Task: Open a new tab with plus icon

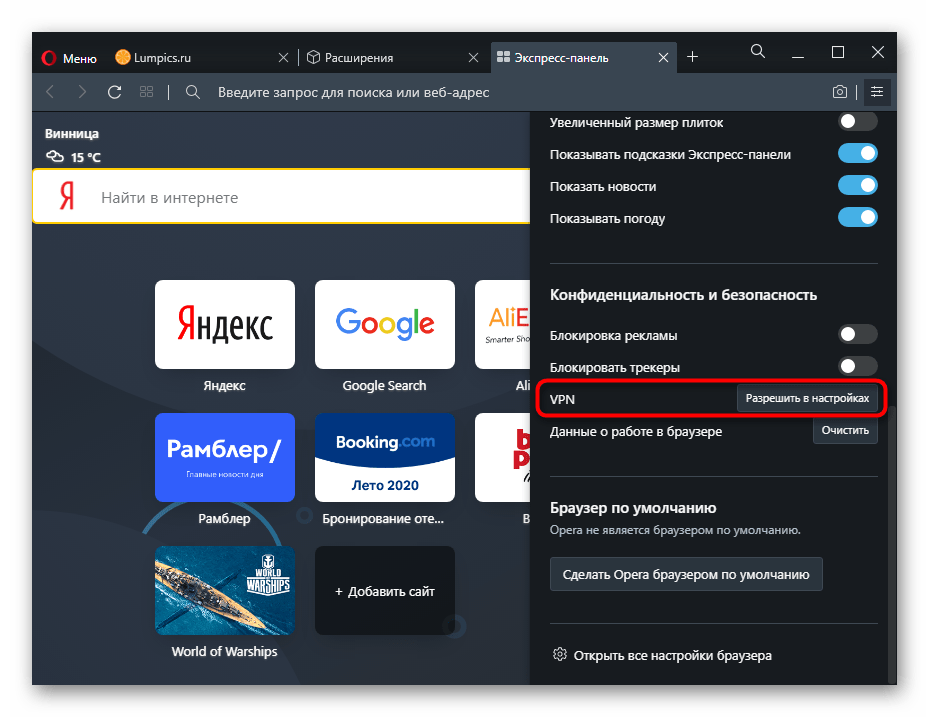Action: pos(692,57)
